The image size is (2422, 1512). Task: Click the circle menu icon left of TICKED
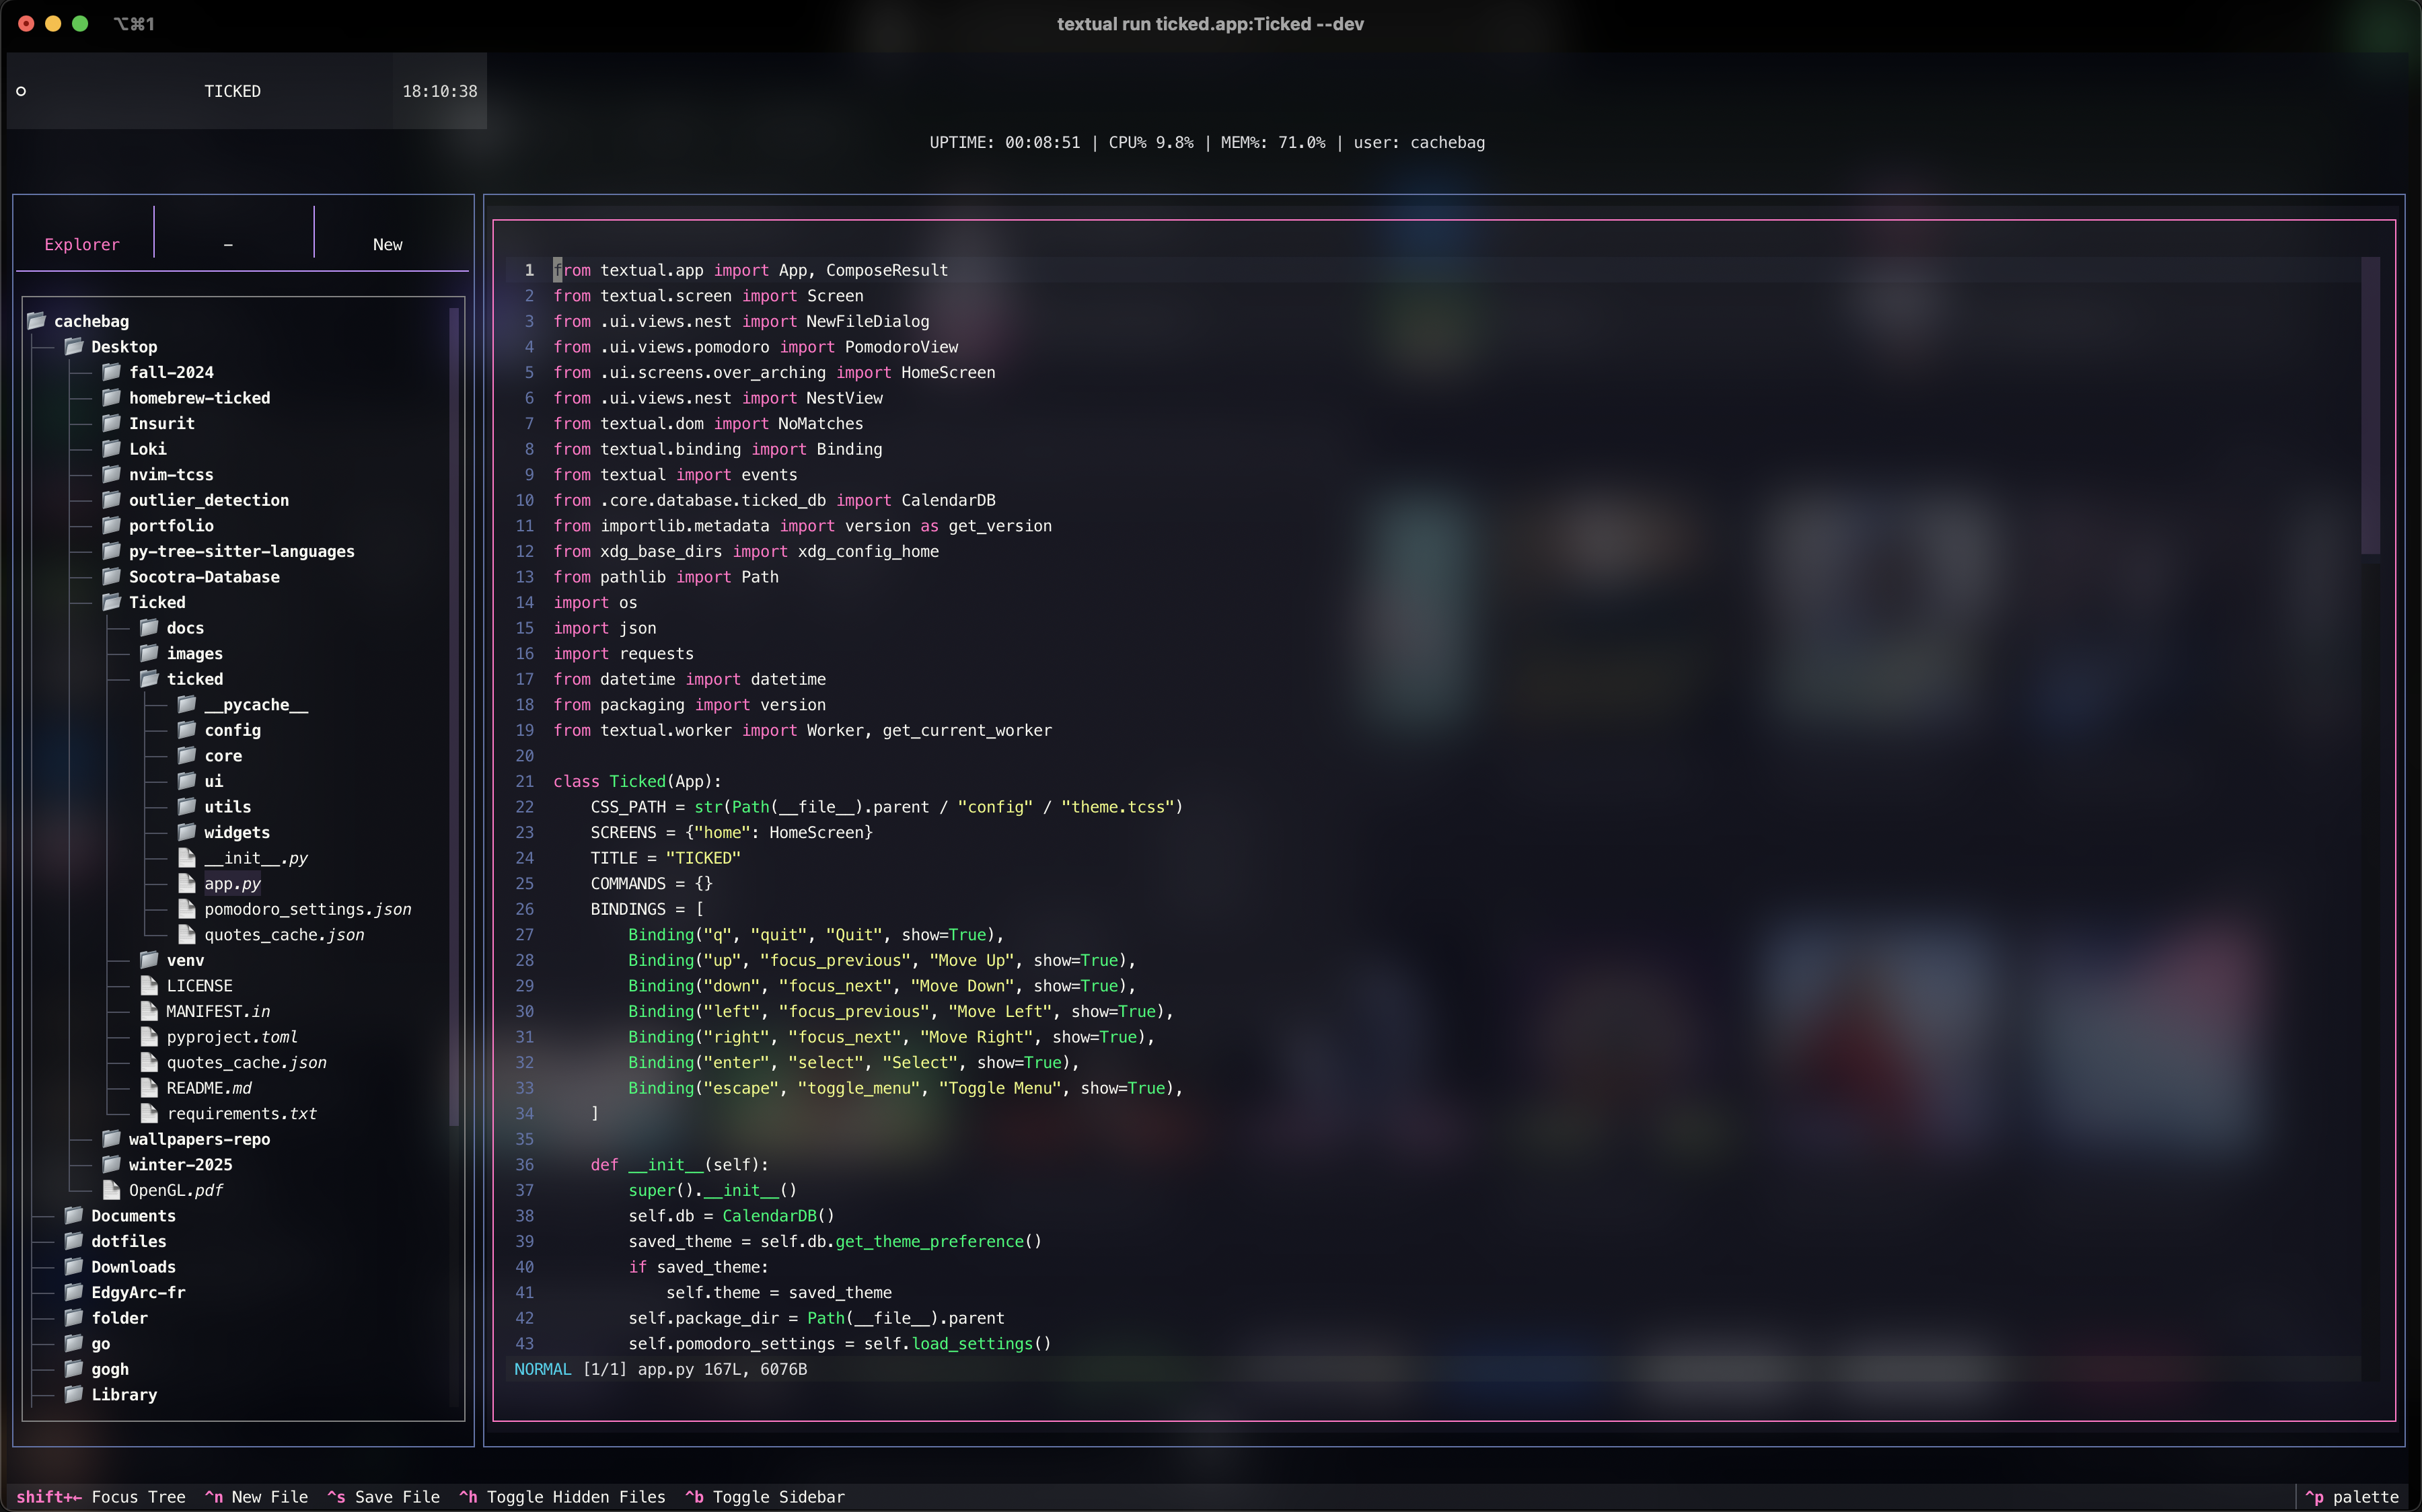click(x=21, y=91)
